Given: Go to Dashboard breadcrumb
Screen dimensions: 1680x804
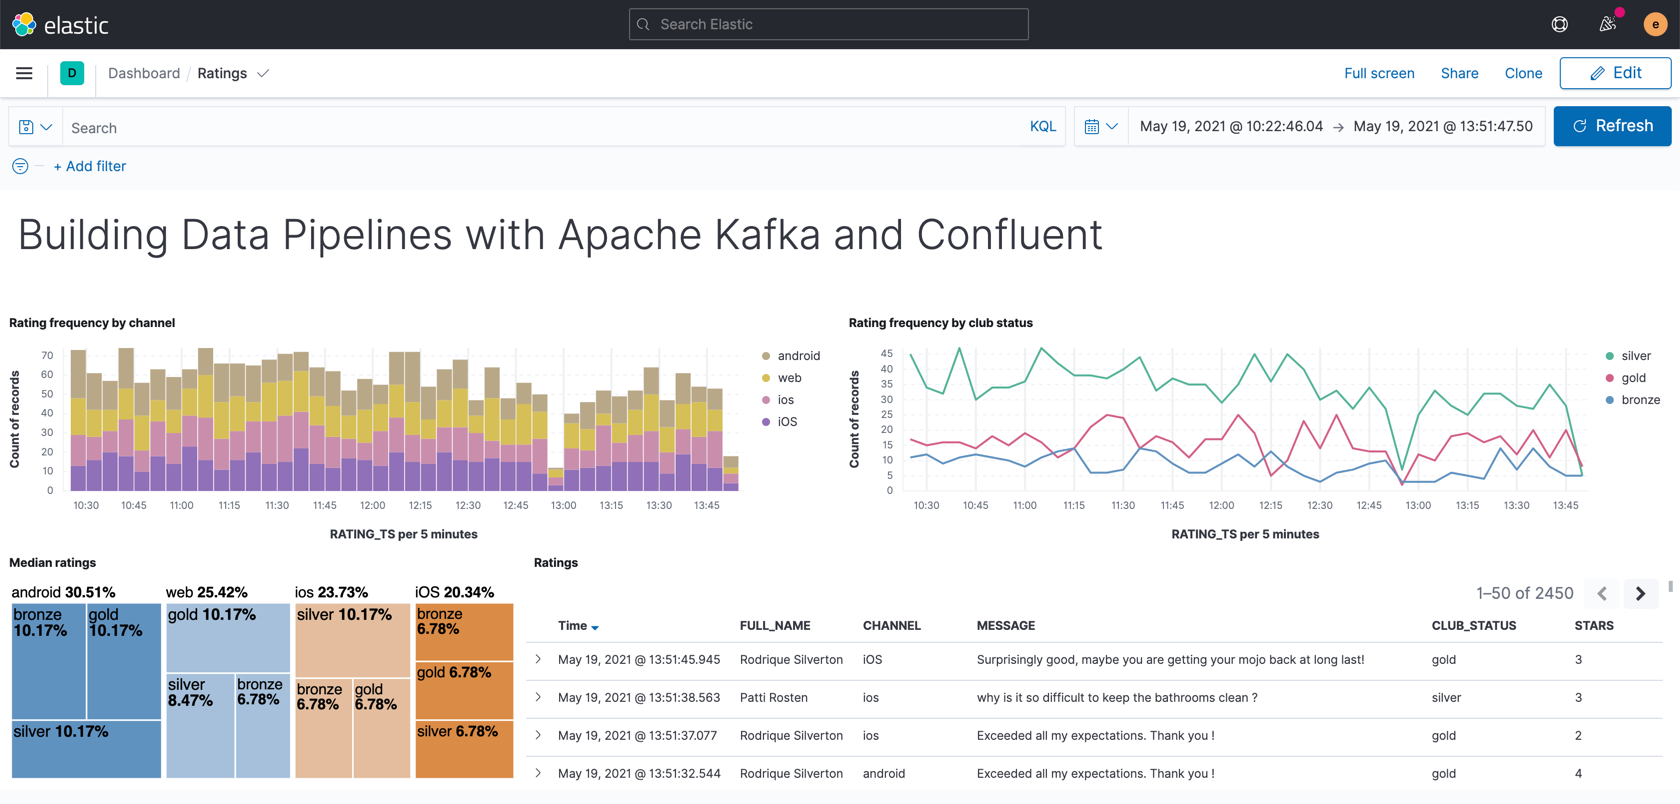Looking at the screenshot, I should 144,73.
